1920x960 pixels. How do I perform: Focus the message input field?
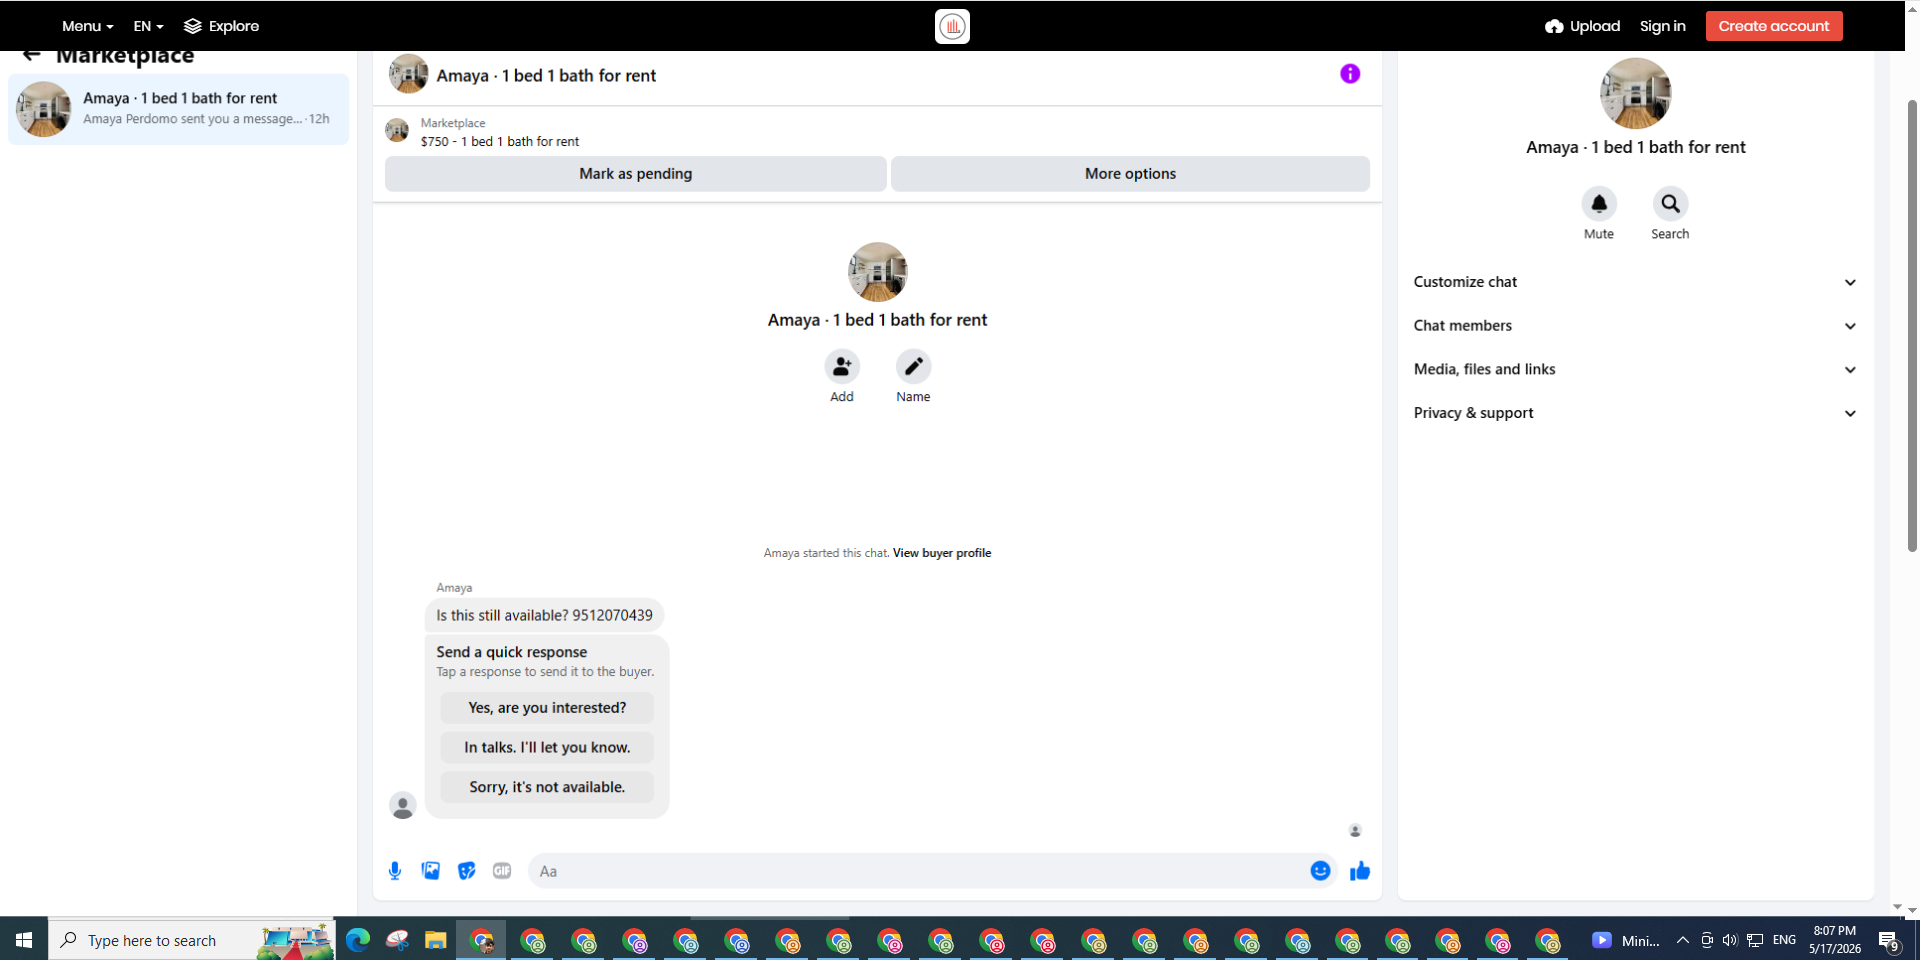click(x=917, y=871)
